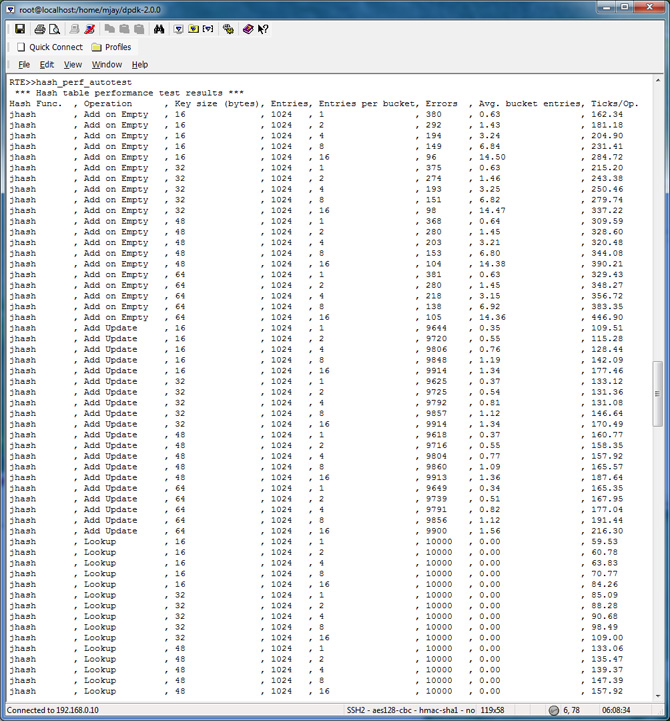The width and height of the screenshot is (670, 721).
Task: Click the scrollbar down arrow
Action: (x=658, y=696)
